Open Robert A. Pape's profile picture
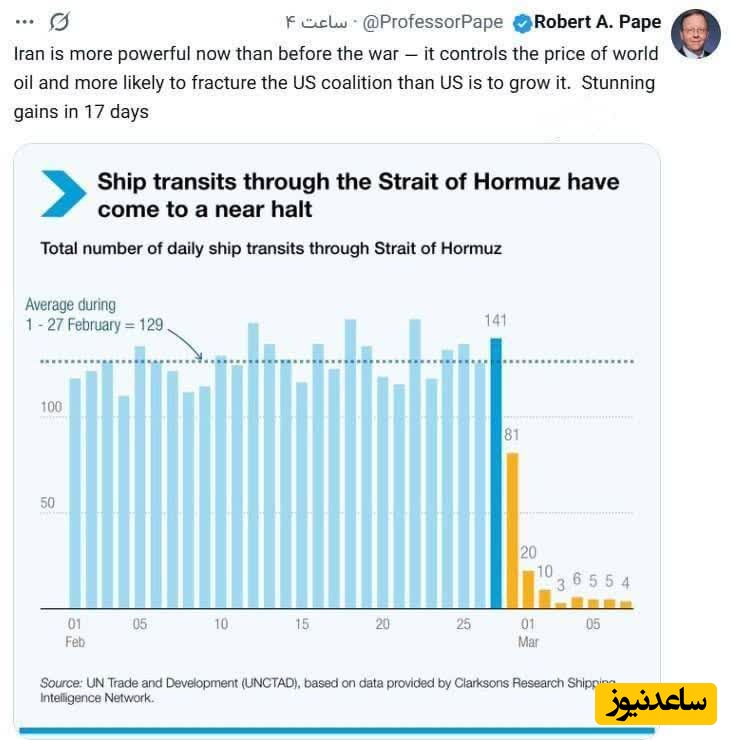The image size is (732, 740). tap(695, 34)
